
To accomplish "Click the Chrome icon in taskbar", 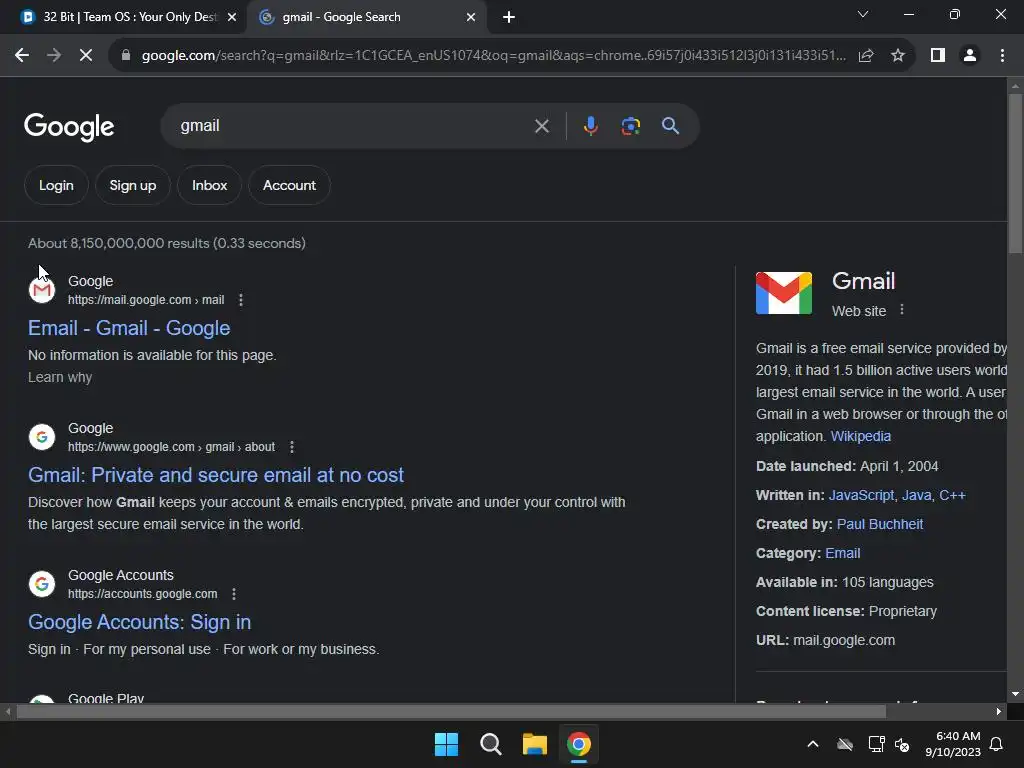I will point(579,744).
